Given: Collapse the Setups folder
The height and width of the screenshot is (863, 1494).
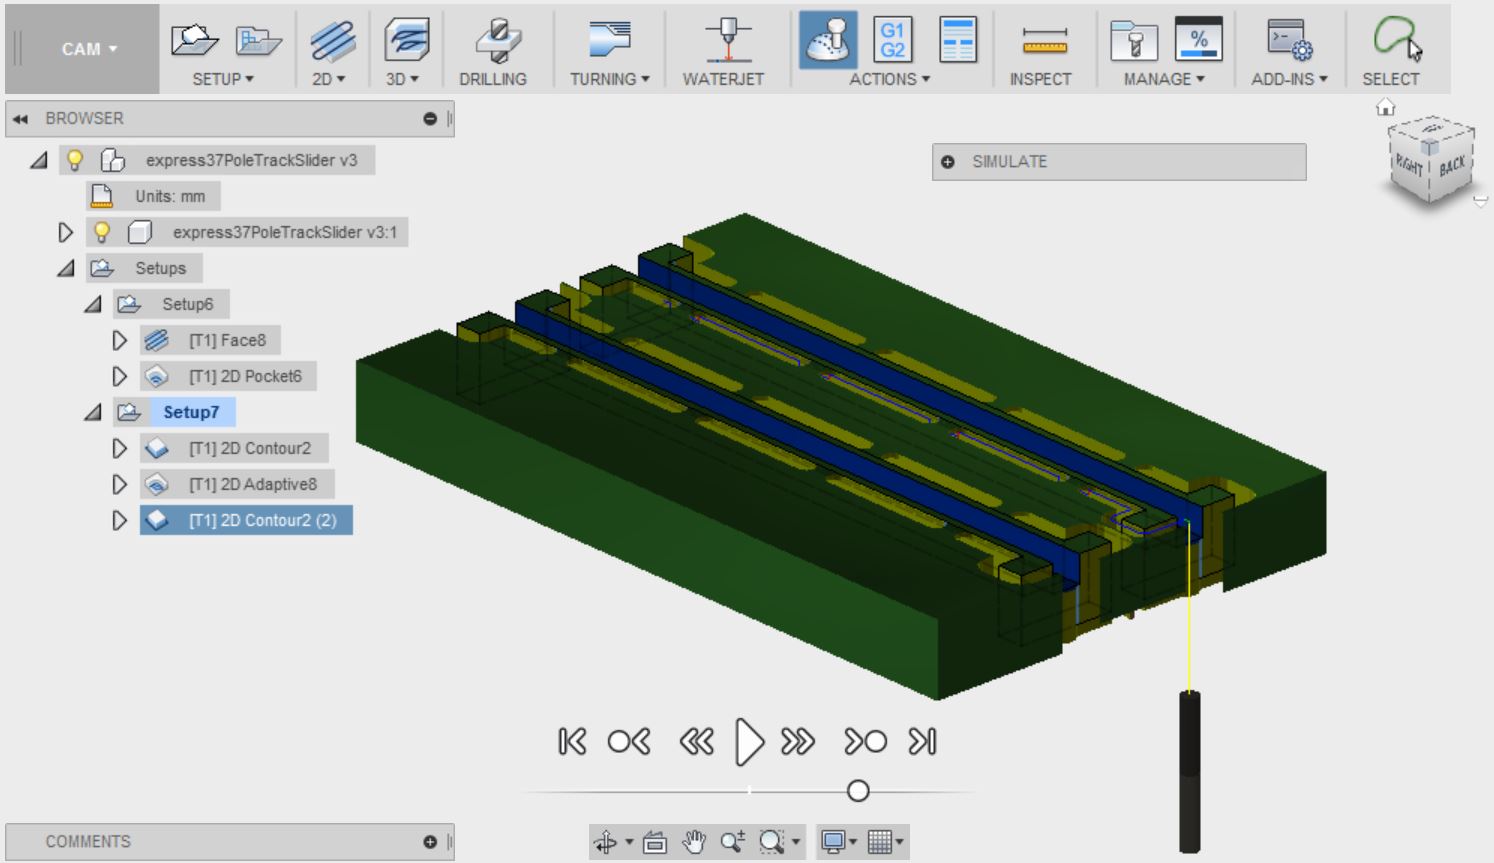Looking at the screenshot, I should click(66, 268).
